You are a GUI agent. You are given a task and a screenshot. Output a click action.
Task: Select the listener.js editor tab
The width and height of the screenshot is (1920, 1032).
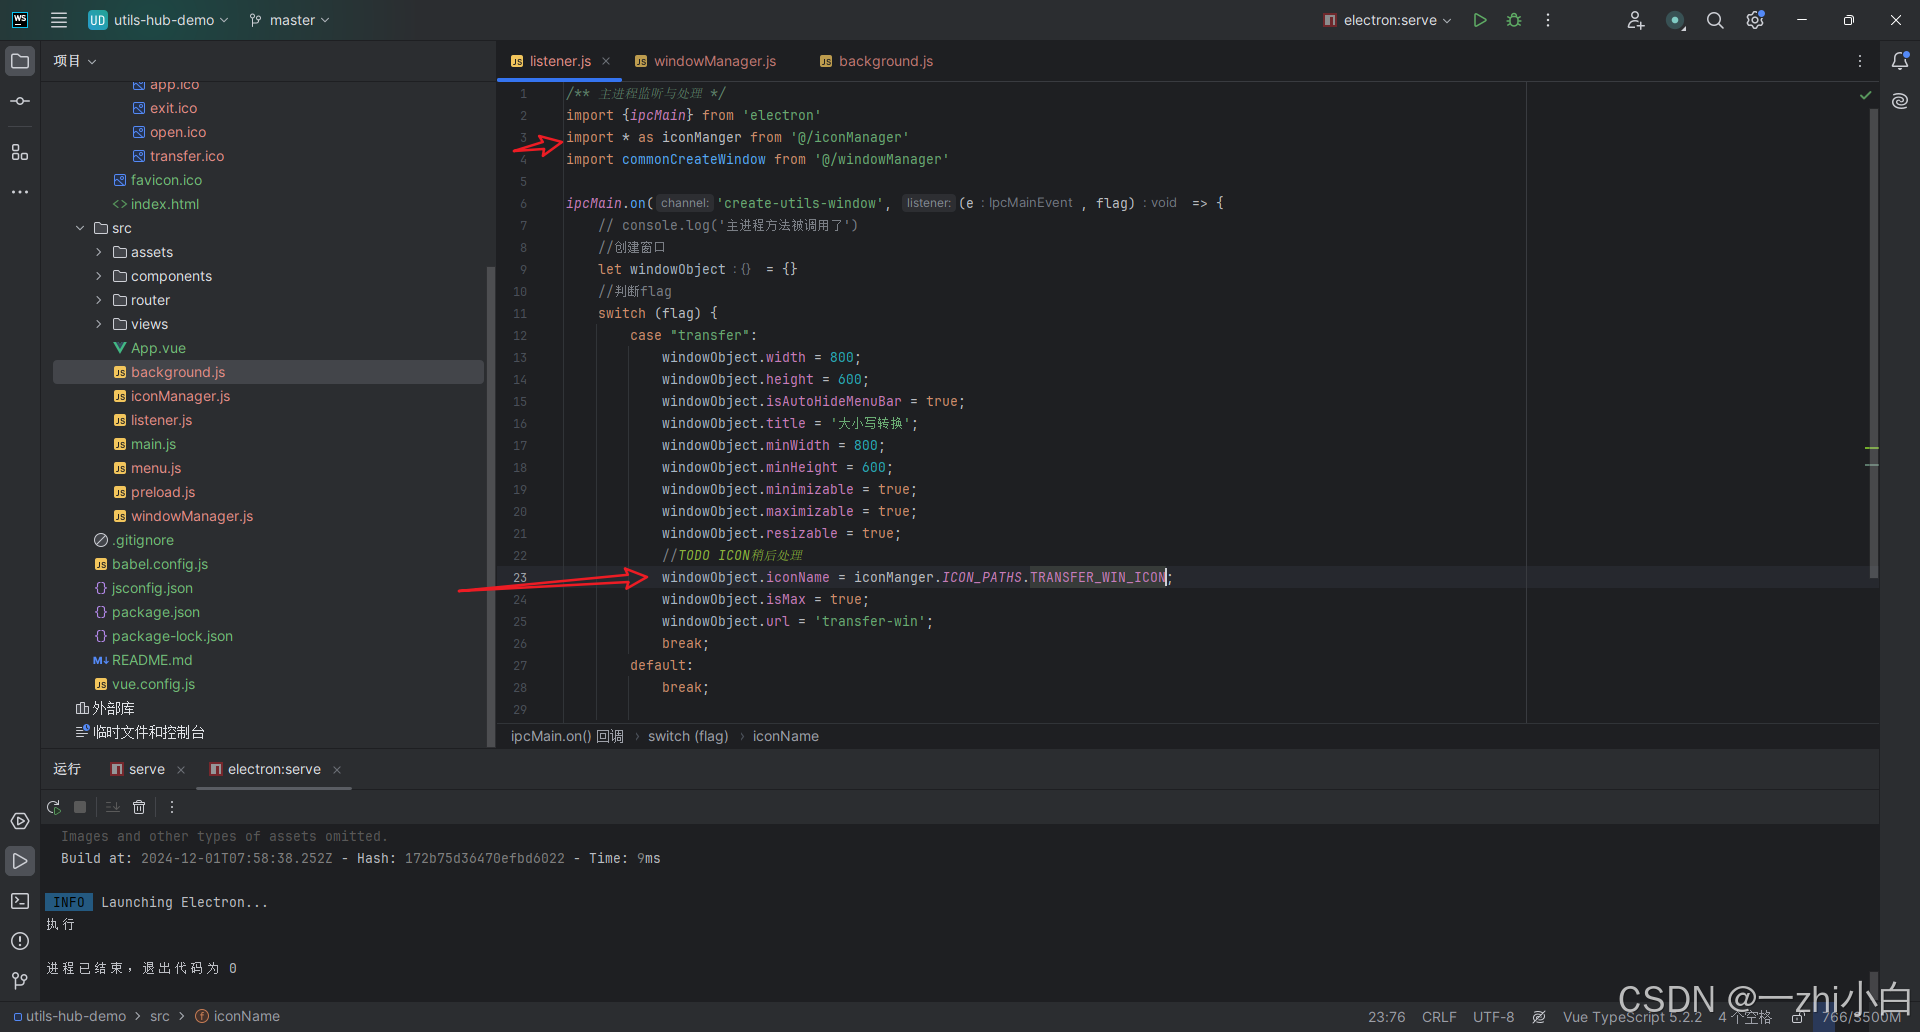coord(560,61)
